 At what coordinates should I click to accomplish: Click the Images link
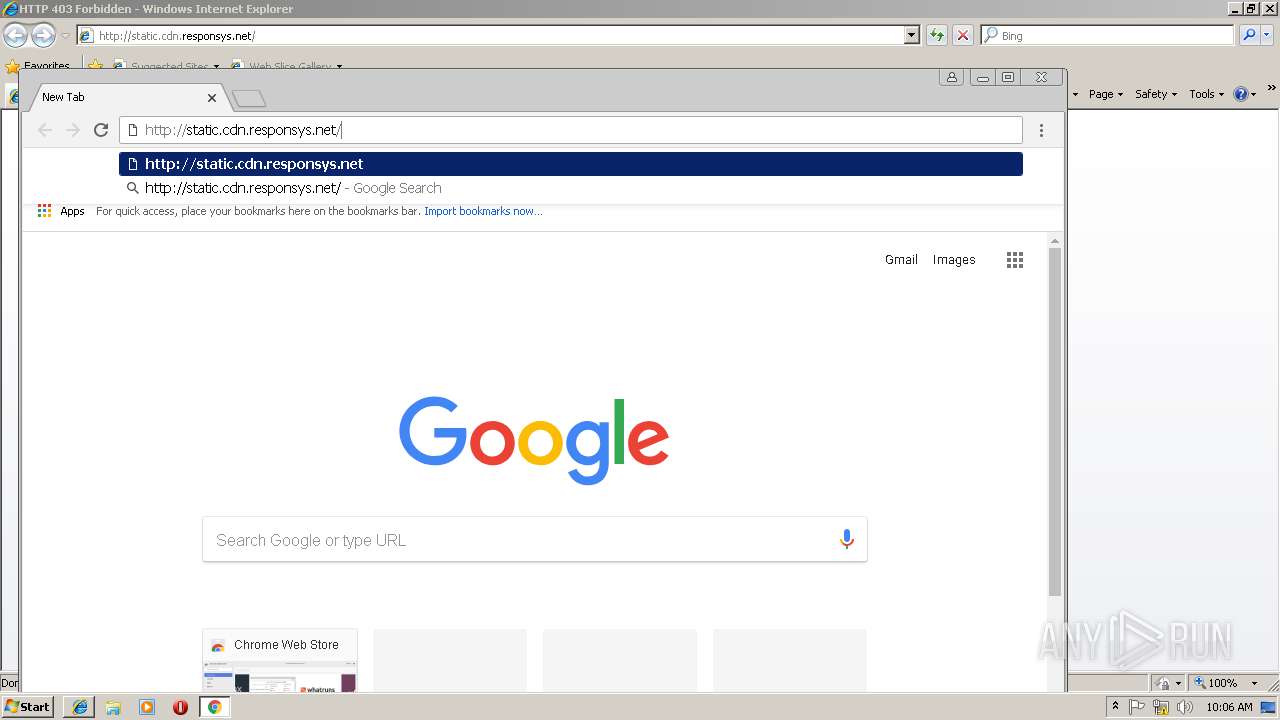(954, 260)
